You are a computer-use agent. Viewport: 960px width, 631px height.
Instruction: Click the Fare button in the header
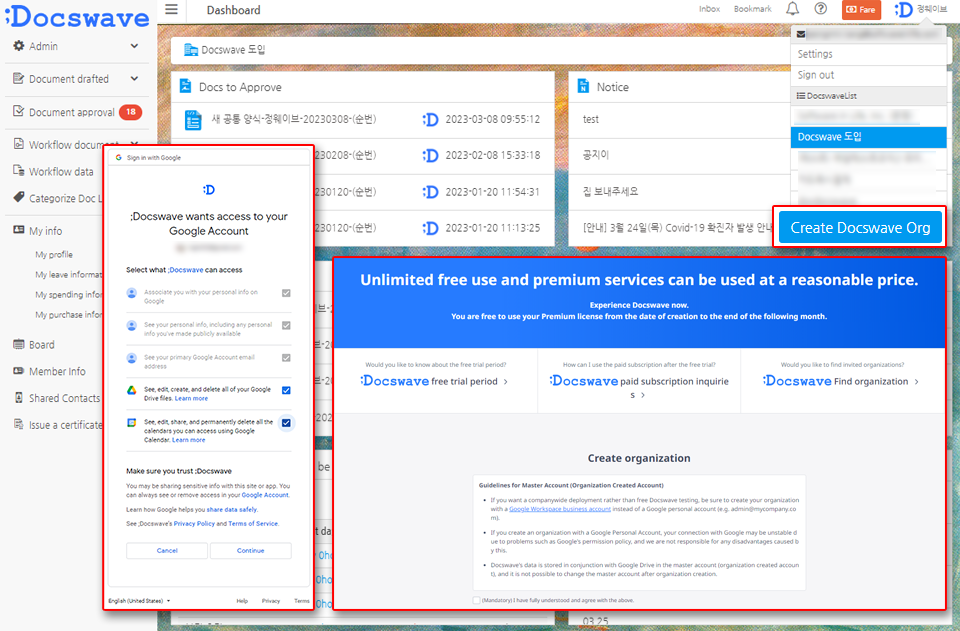click(x=861, y=10)
